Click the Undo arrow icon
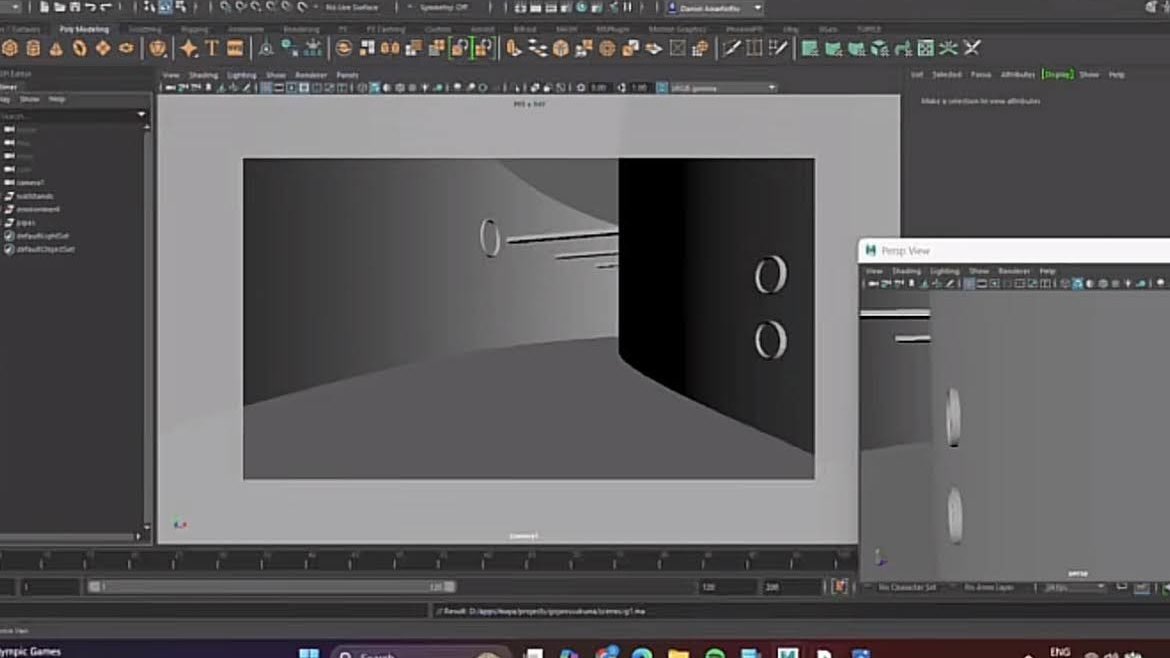The height and width of the screenshot is (658, 1170). click(90, 7)
